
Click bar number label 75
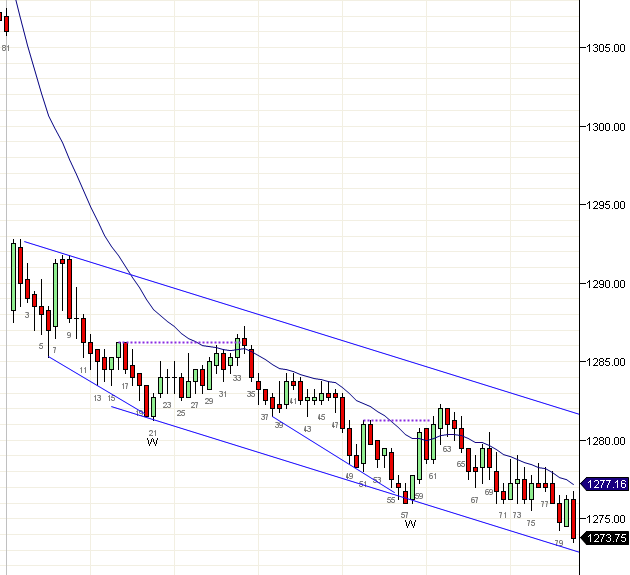(x=531, y=523)
